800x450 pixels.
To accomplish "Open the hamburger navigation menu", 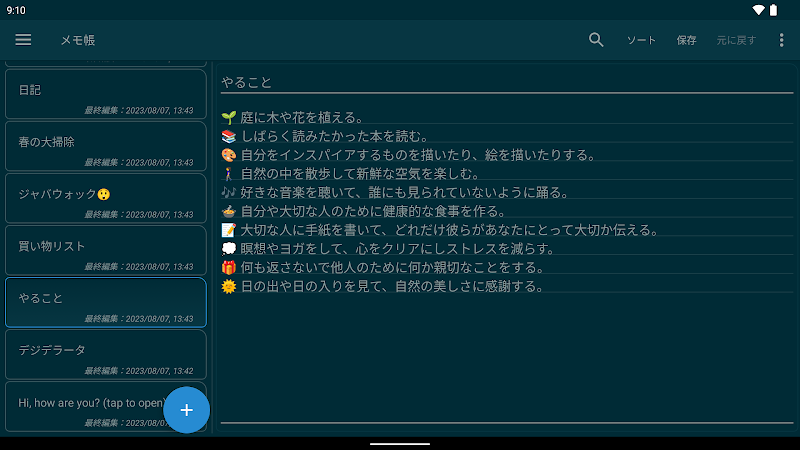I will click(23, 40).
